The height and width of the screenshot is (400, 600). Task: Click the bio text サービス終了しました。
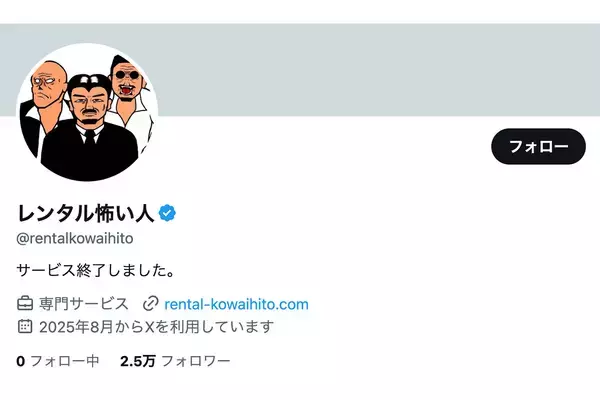click(x=96, y=270)
